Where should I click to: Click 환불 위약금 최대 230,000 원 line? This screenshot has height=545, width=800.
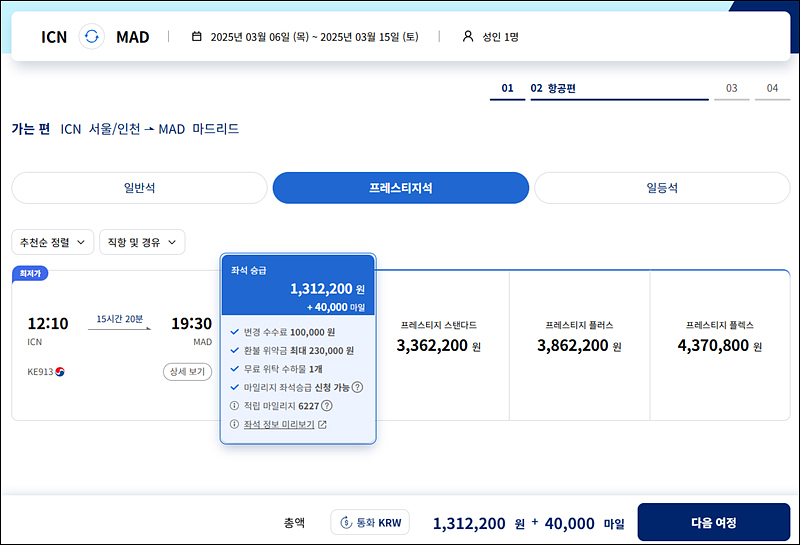pyautogui.click(x=298, y=351)
